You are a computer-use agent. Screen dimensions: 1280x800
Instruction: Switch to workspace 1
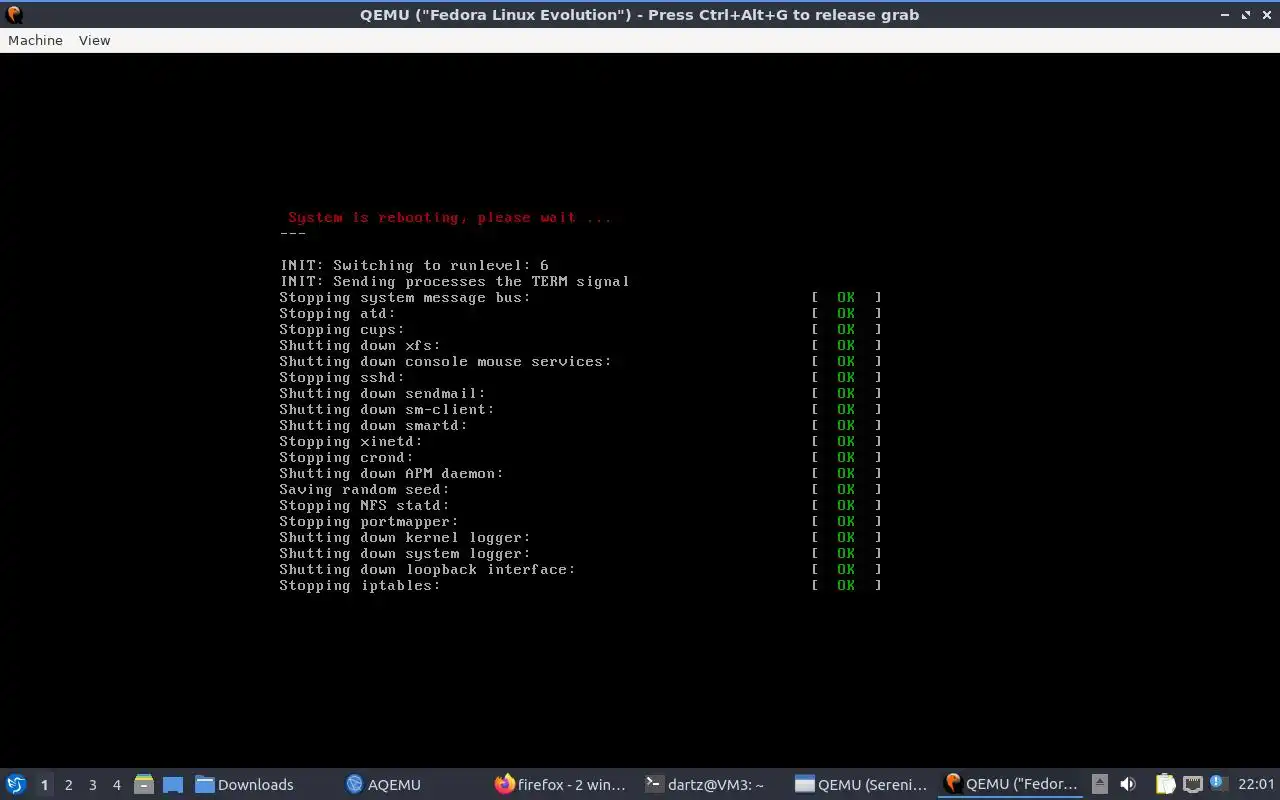(44, 785)
